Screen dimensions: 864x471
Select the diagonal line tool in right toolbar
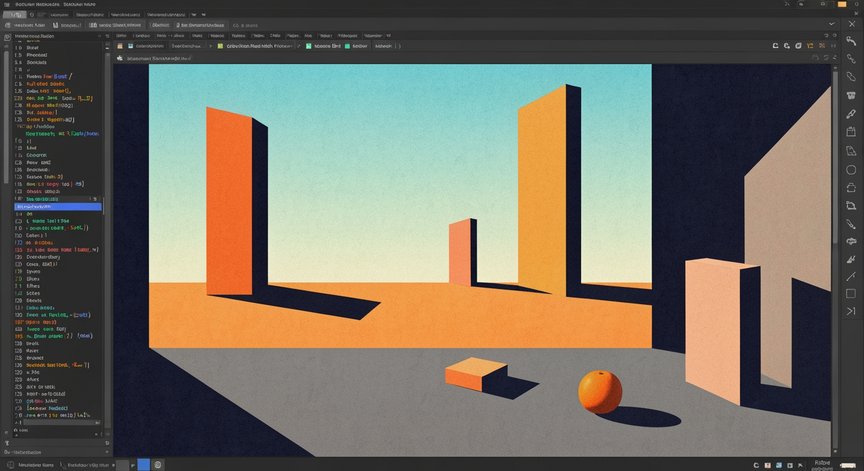[851, 277]
